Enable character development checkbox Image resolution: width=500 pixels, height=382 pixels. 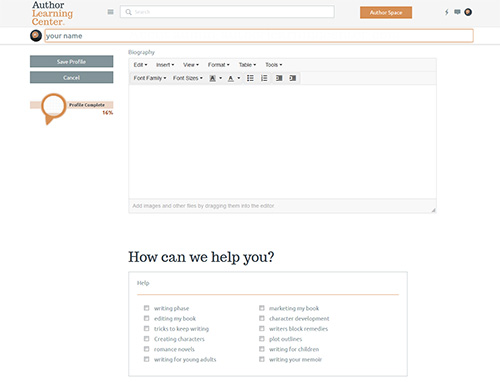[x=262, y=318]
